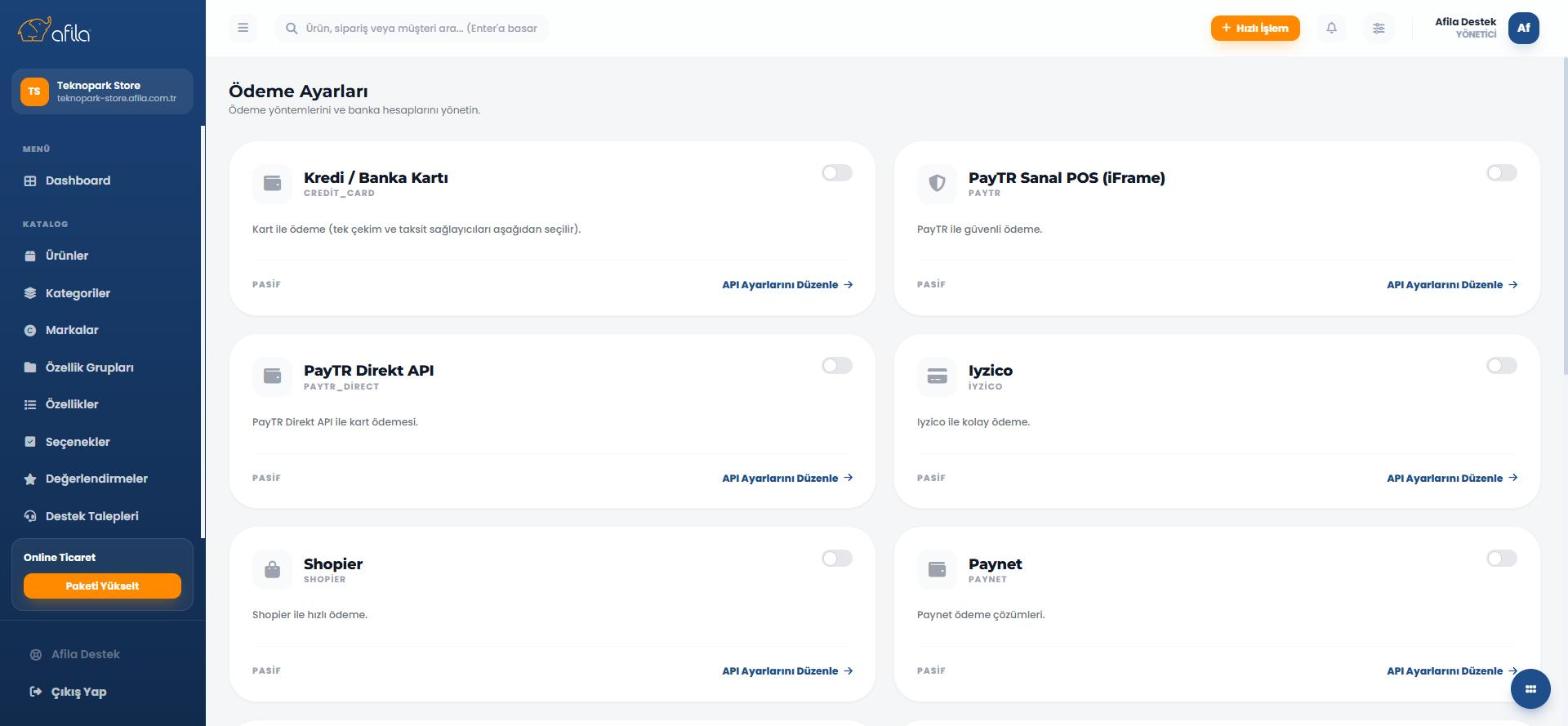Open the sliders settings icon in header
Image resolution: width=1568 pixels, height=726 pixels.
(1378, 28)
